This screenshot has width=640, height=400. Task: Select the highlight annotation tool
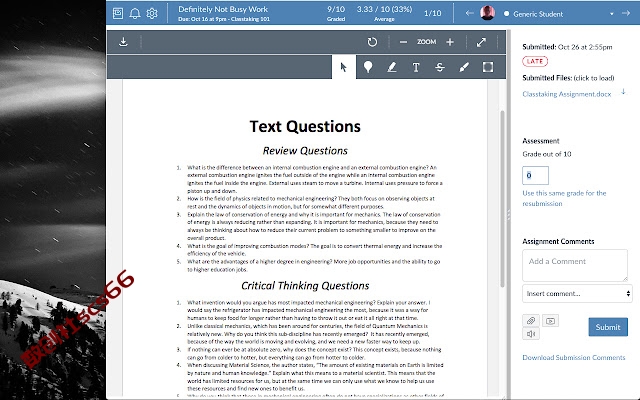point(392,67)
